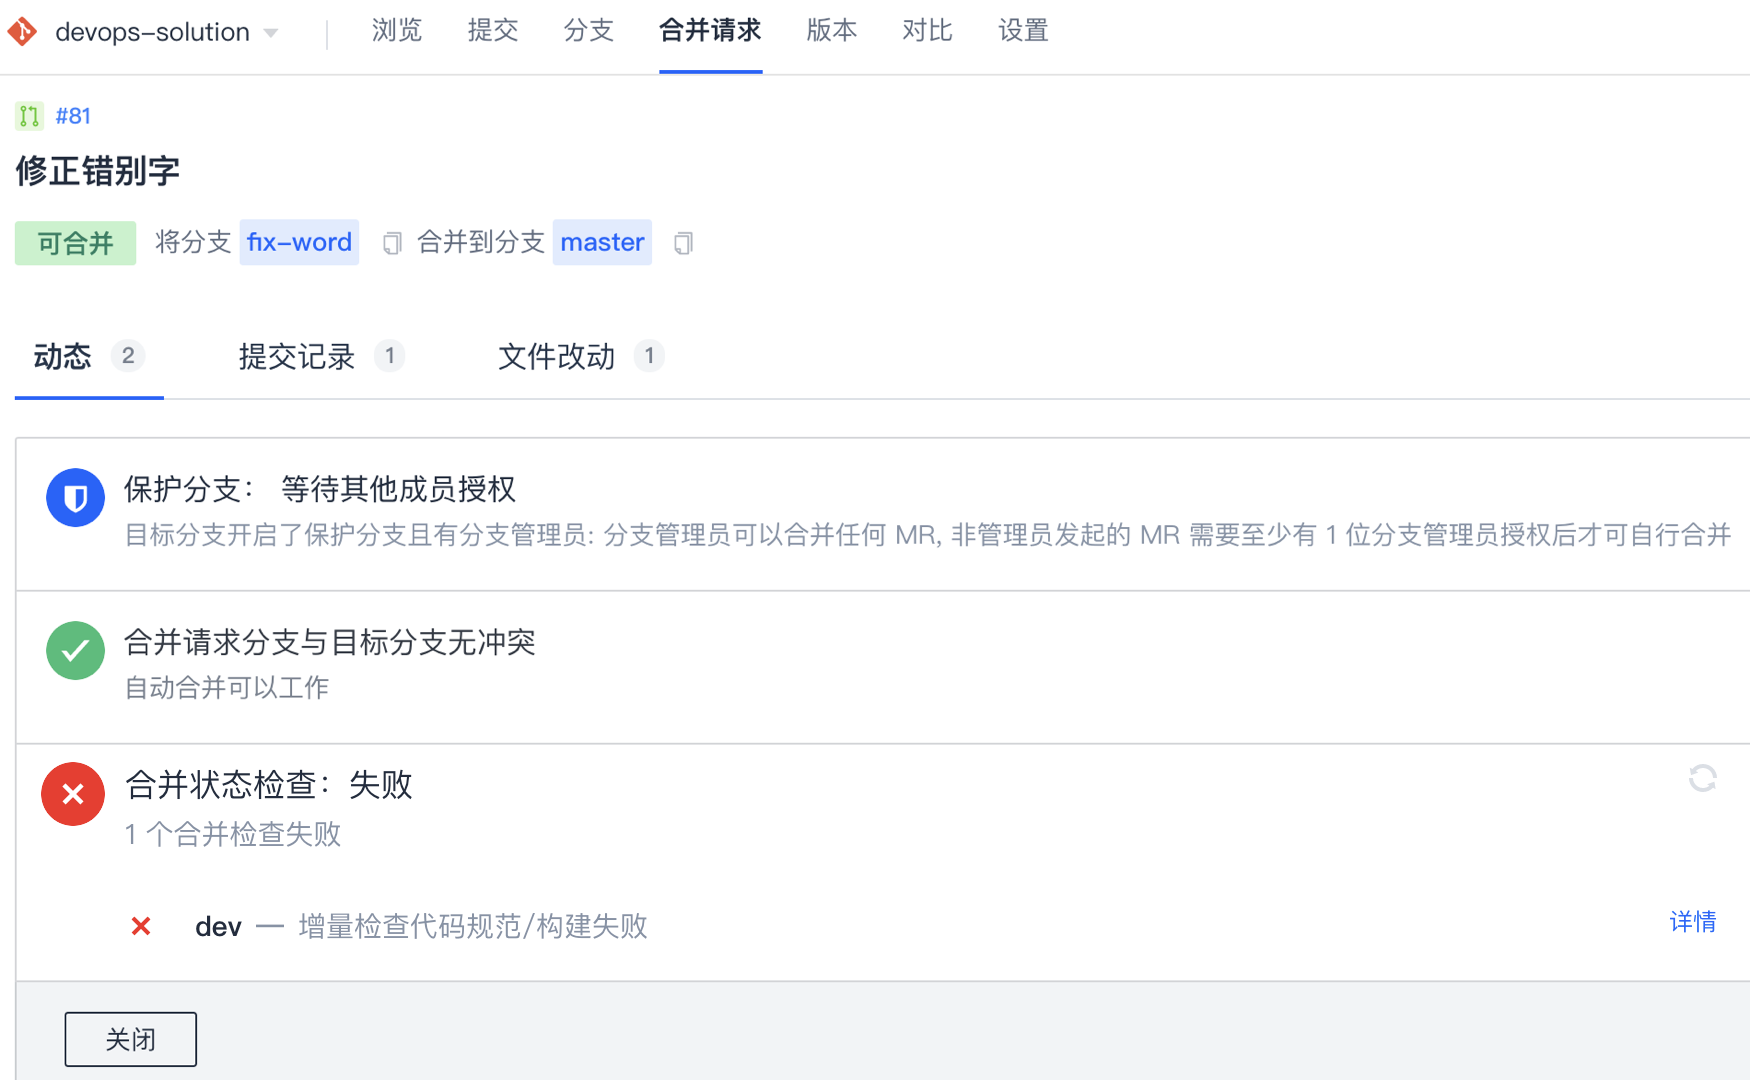The image size is (1750, 1080).
Task: Copy the master branch name
Action: [683, 243]
